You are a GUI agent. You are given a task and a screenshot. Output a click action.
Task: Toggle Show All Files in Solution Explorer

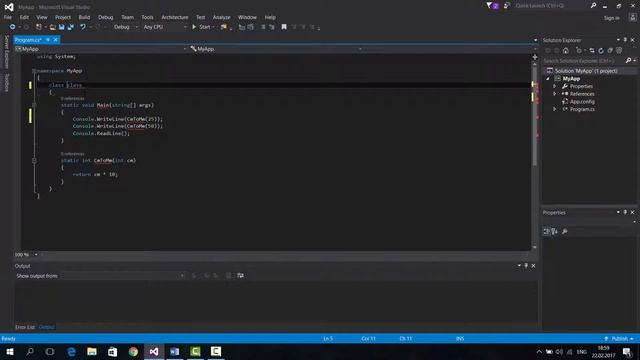coord(619,51)
